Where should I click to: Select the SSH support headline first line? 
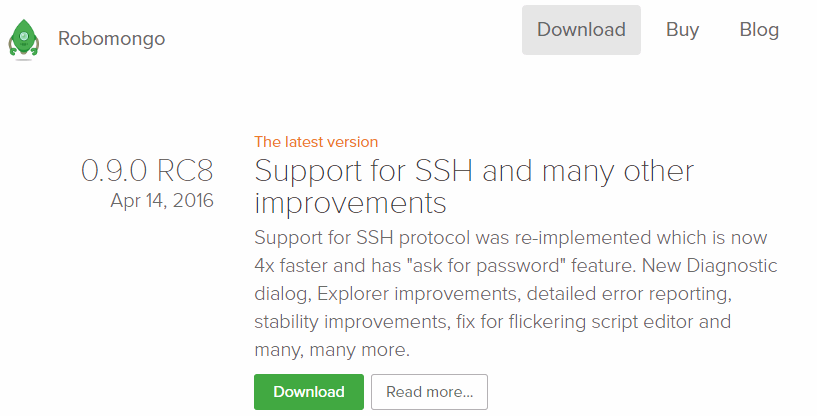click(474, 170)
